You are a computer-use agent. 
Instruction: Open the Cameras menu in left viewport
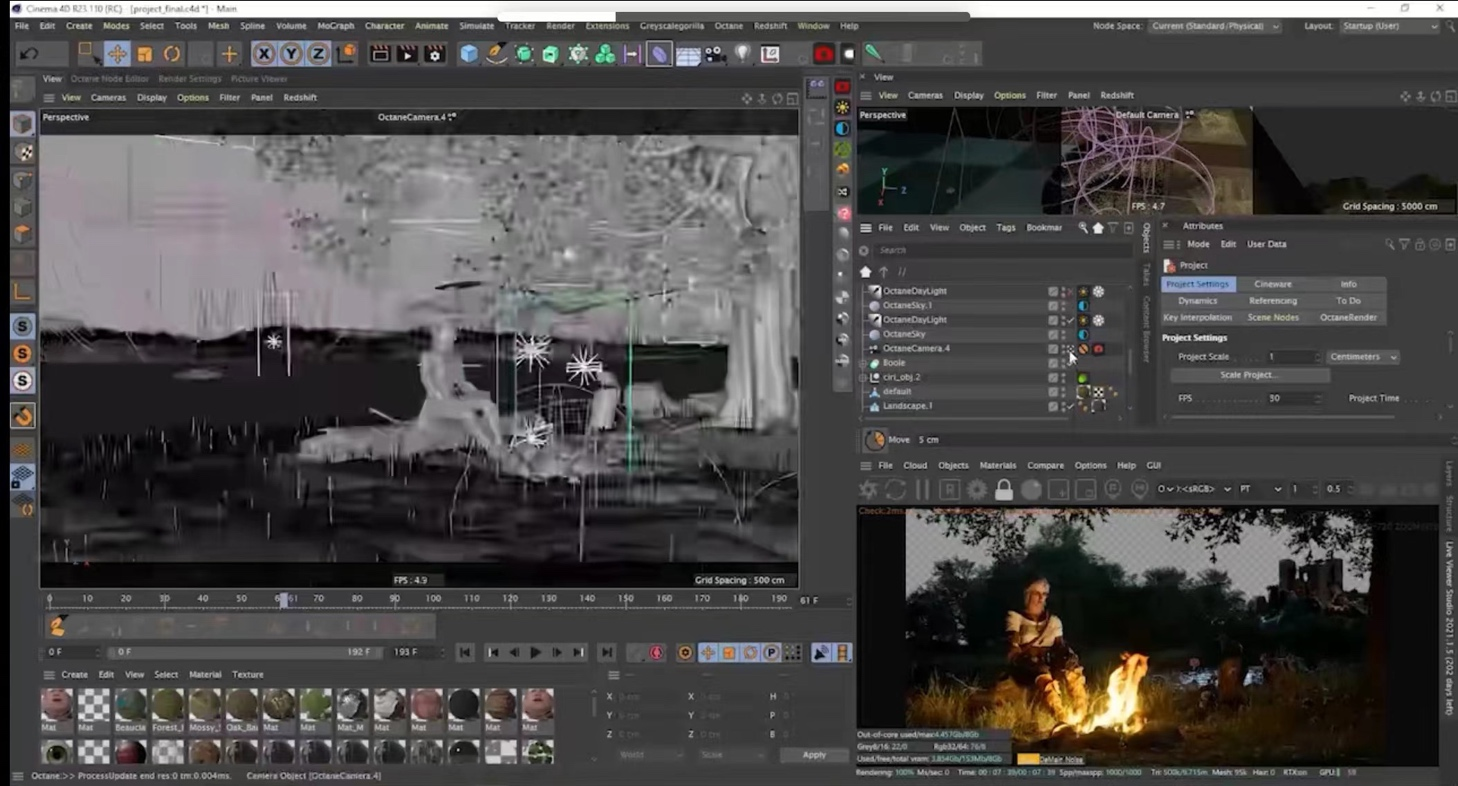coord(108,98)
